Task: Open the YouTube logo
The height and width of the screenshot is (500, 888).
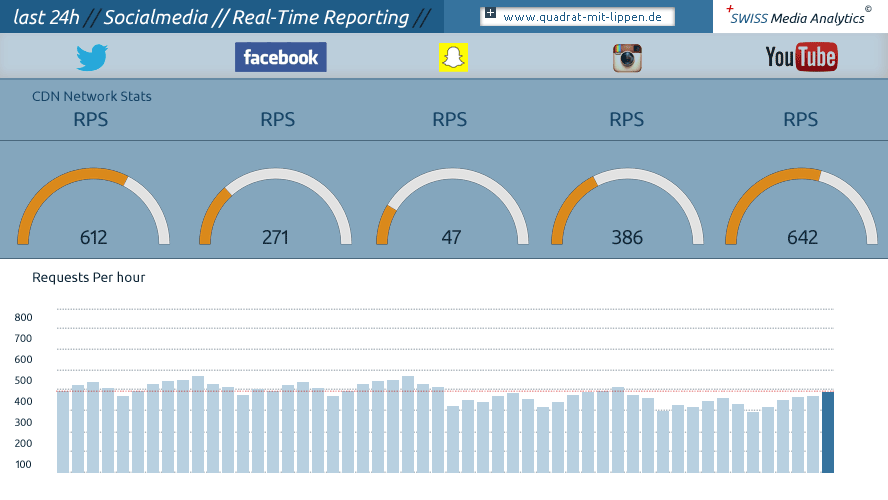Action: click(801, 57)
